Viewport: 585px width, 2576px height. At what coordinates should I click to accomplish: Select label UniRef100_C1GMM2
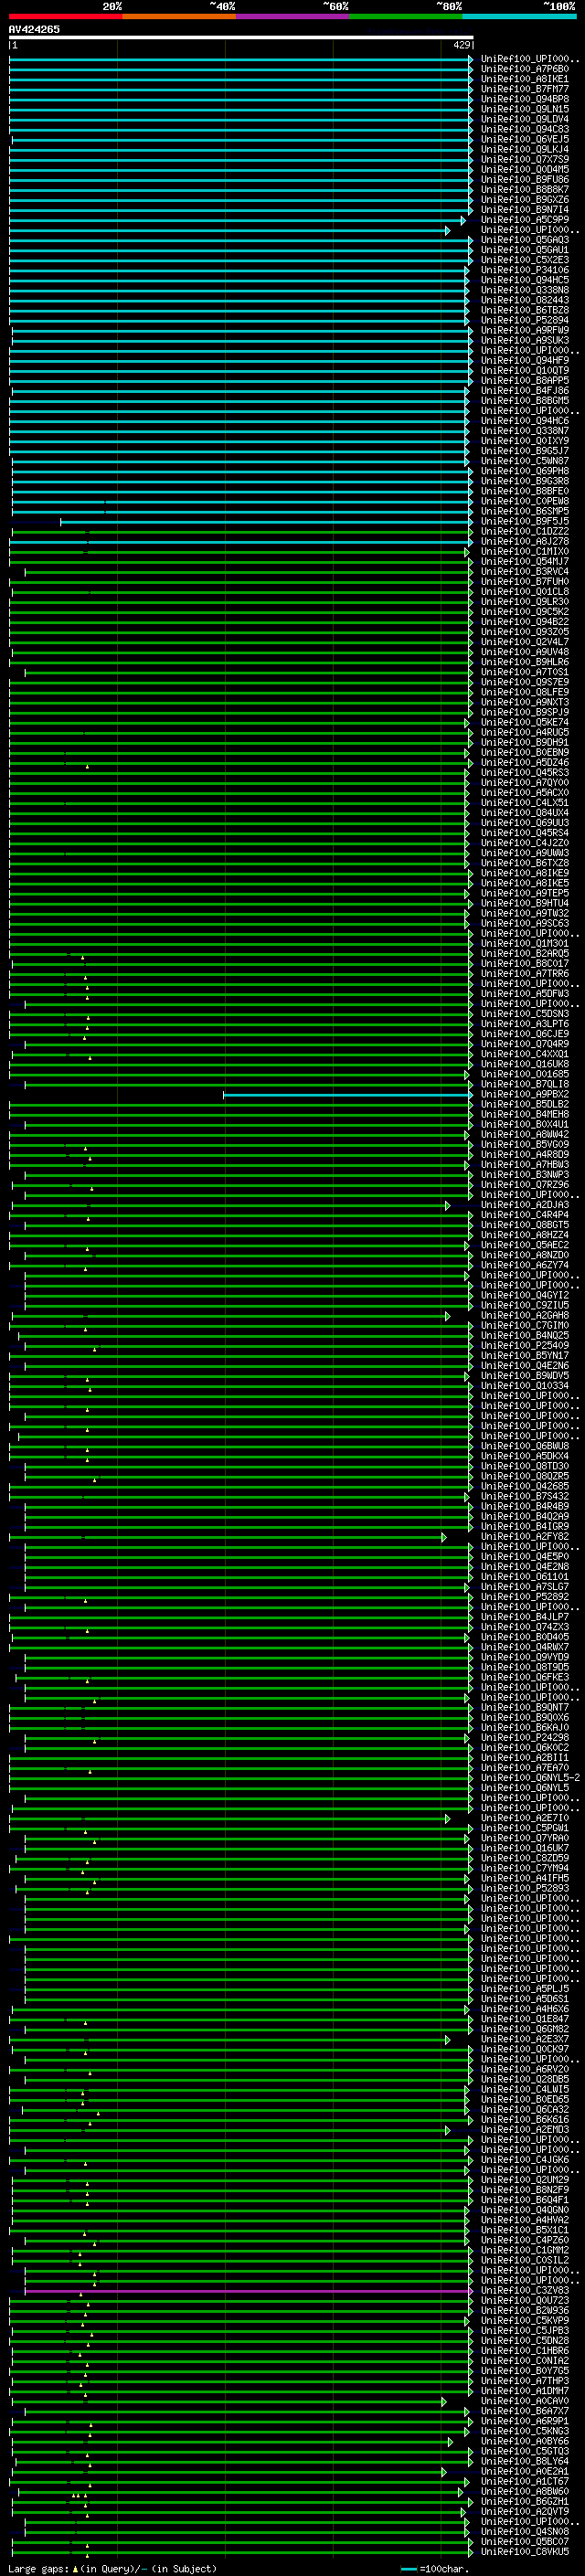coord(525,2250)
